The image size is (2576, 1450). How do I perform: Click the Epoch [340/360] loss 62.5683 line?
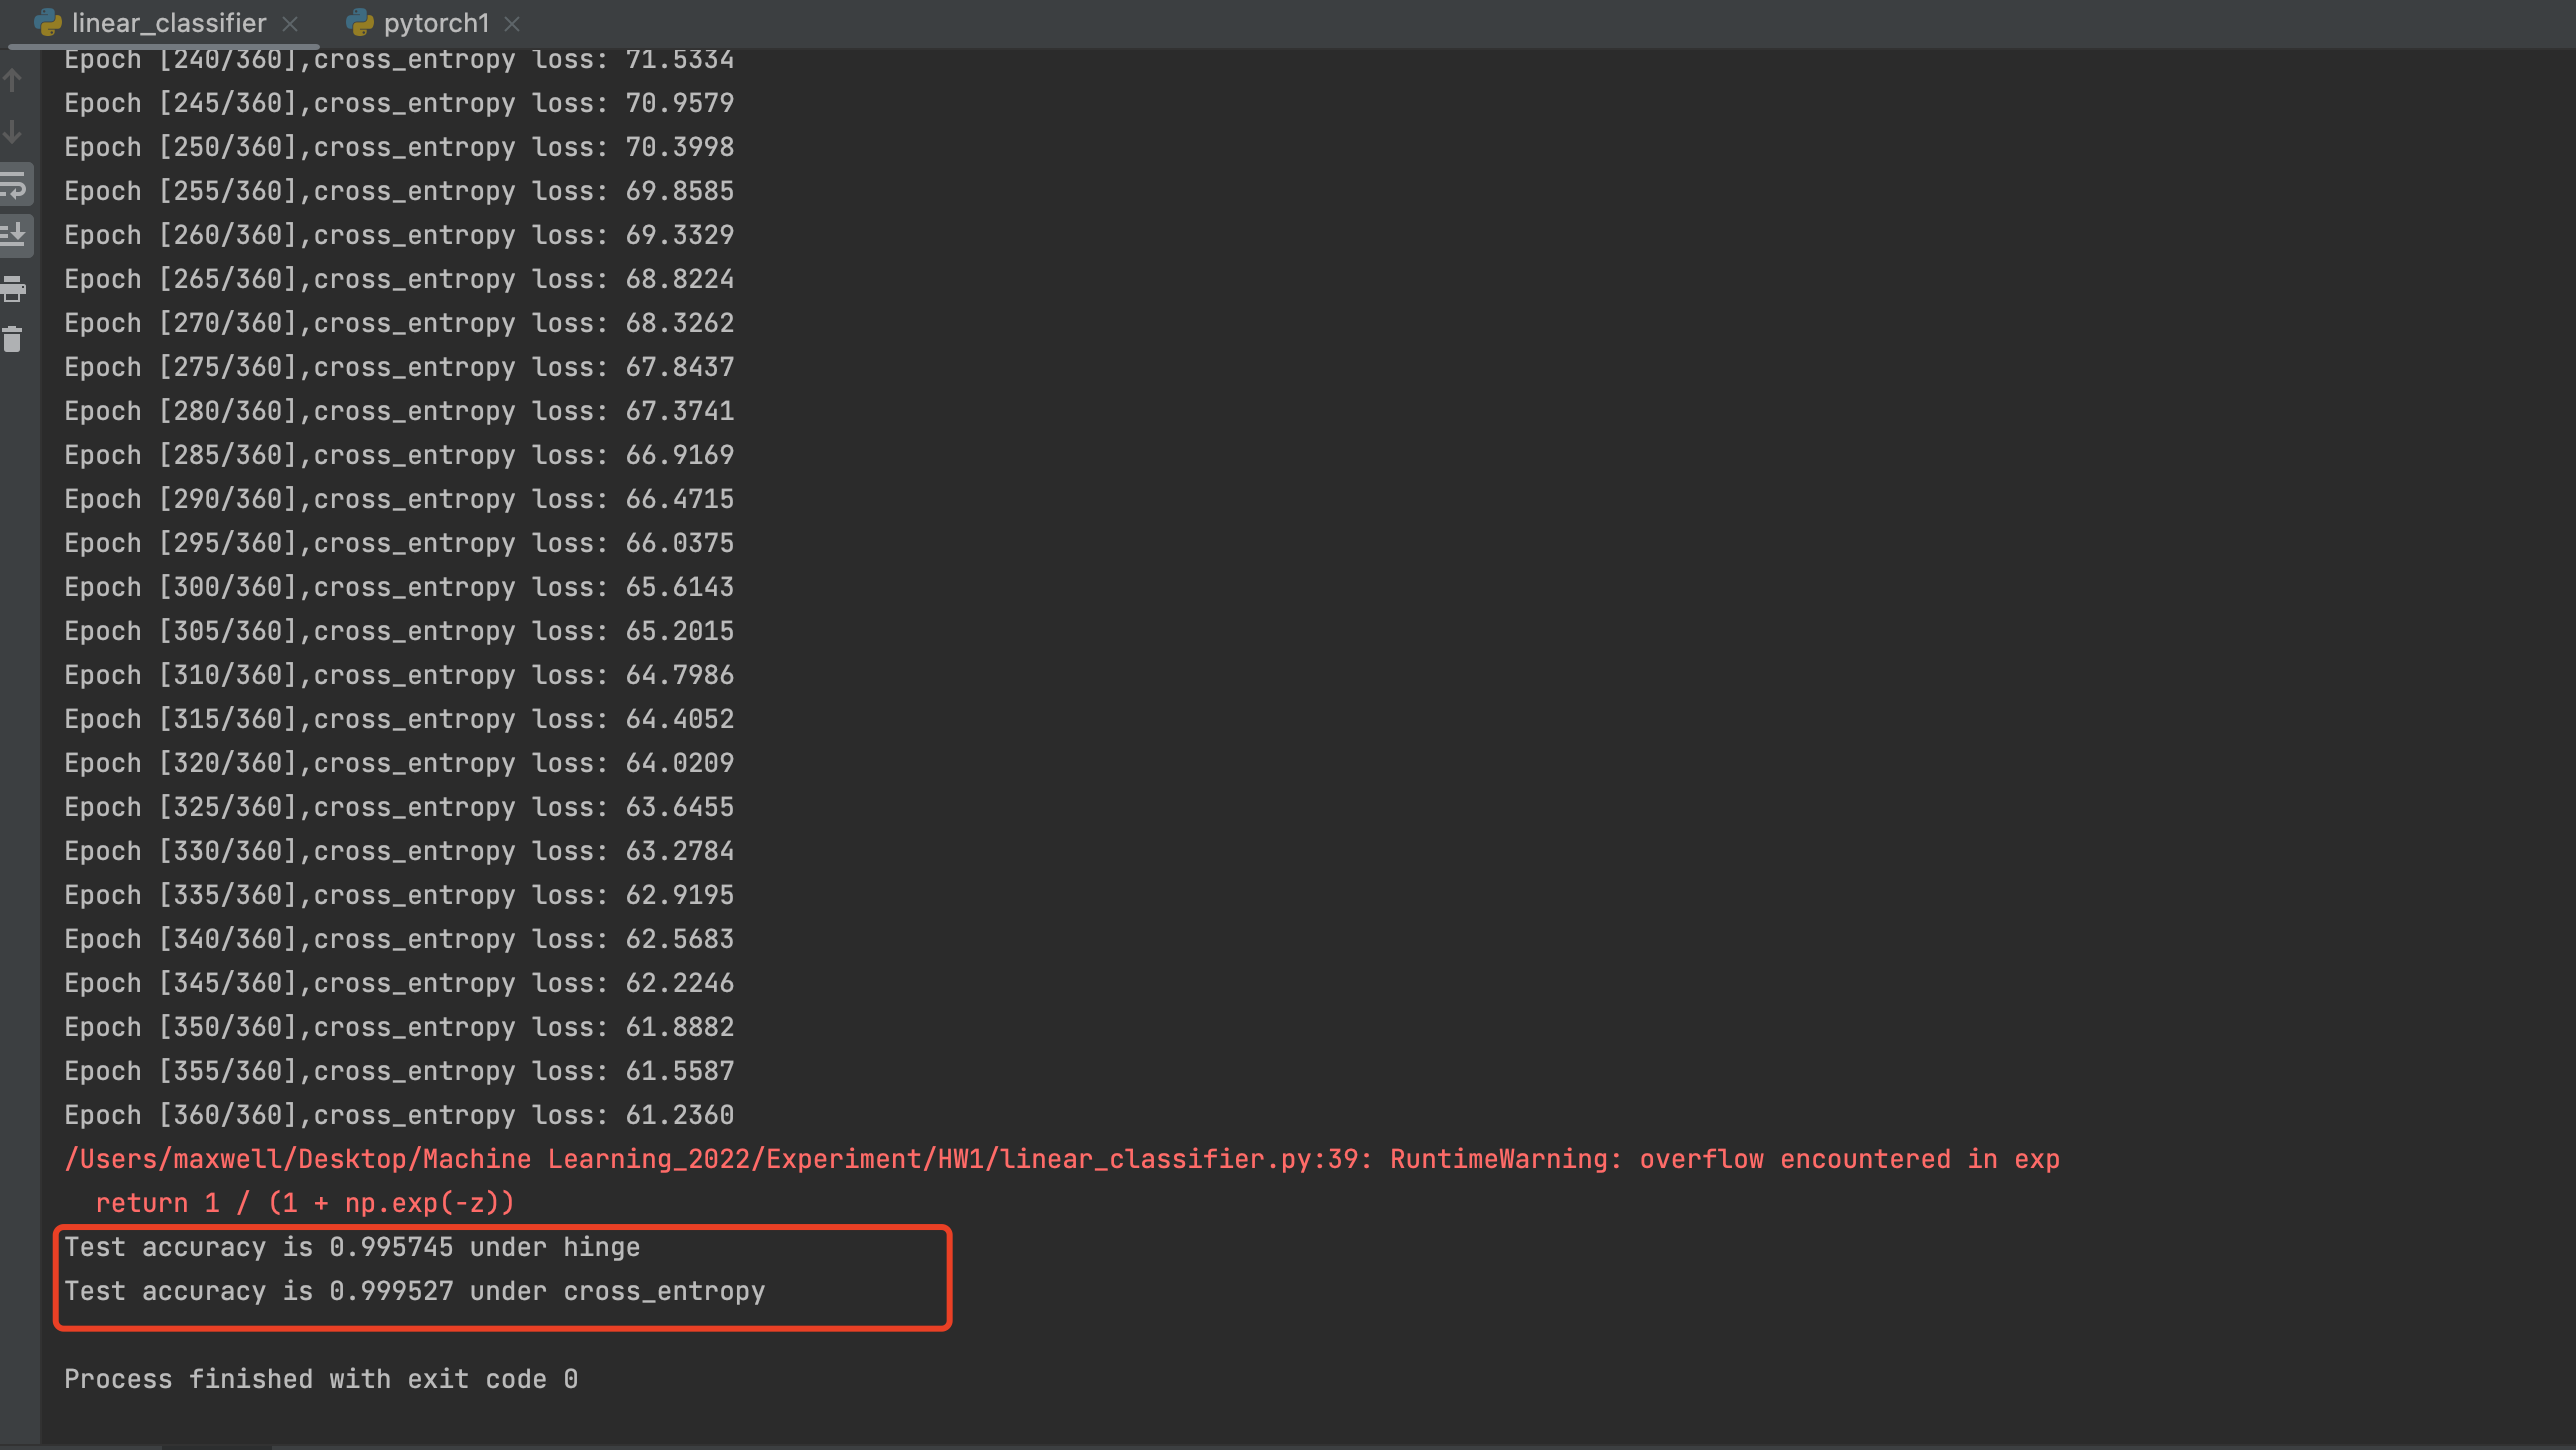399,939
